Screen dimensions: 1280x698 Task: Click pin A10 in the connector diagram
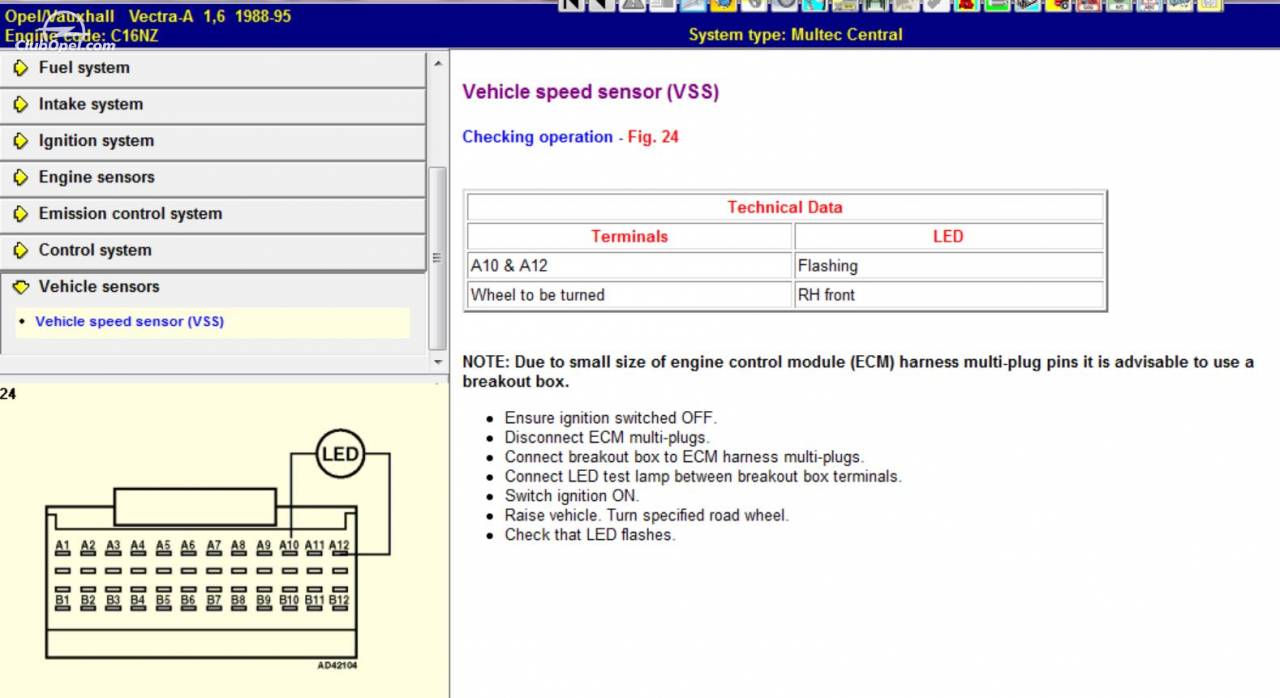click(289, 548)
